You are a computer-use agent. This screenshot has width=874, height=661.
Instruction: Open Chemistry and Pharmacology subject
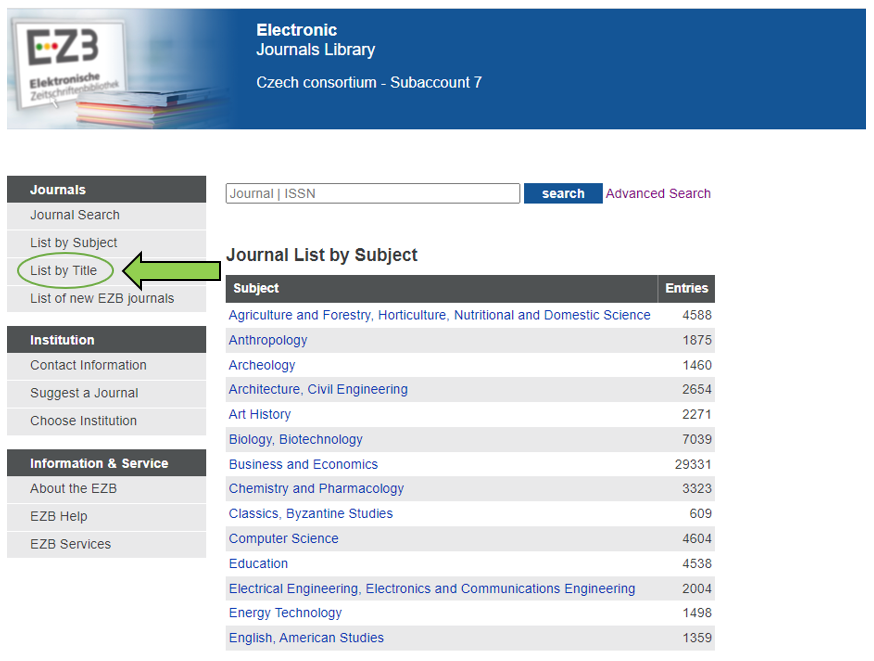pyautogui.click(x=316, y=489)
